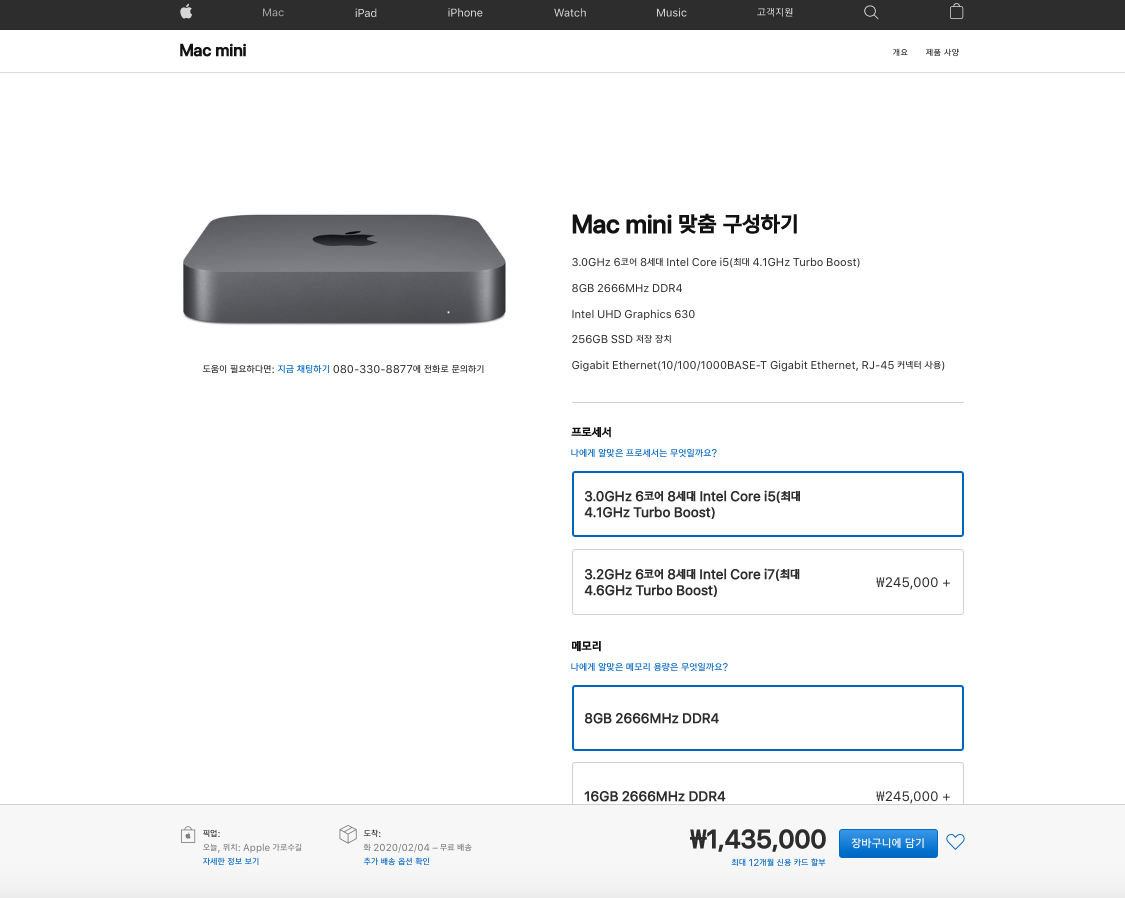Open the search magnifier icon
Screen dimensions: 1125x898
coord(871,12)
